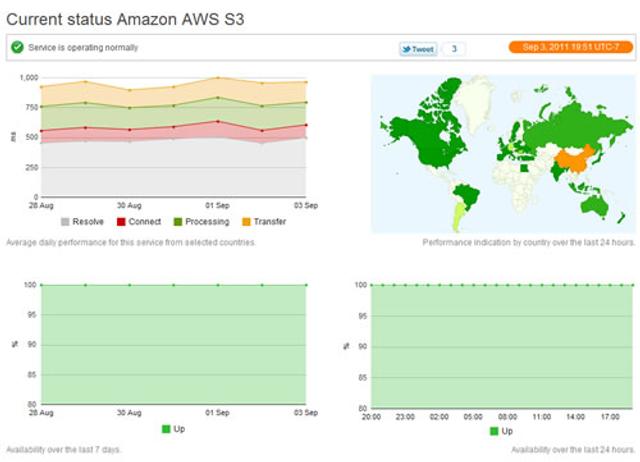Toggle the Resolve legend series
This screenshot has width=640, height=462.
[82, 221]
